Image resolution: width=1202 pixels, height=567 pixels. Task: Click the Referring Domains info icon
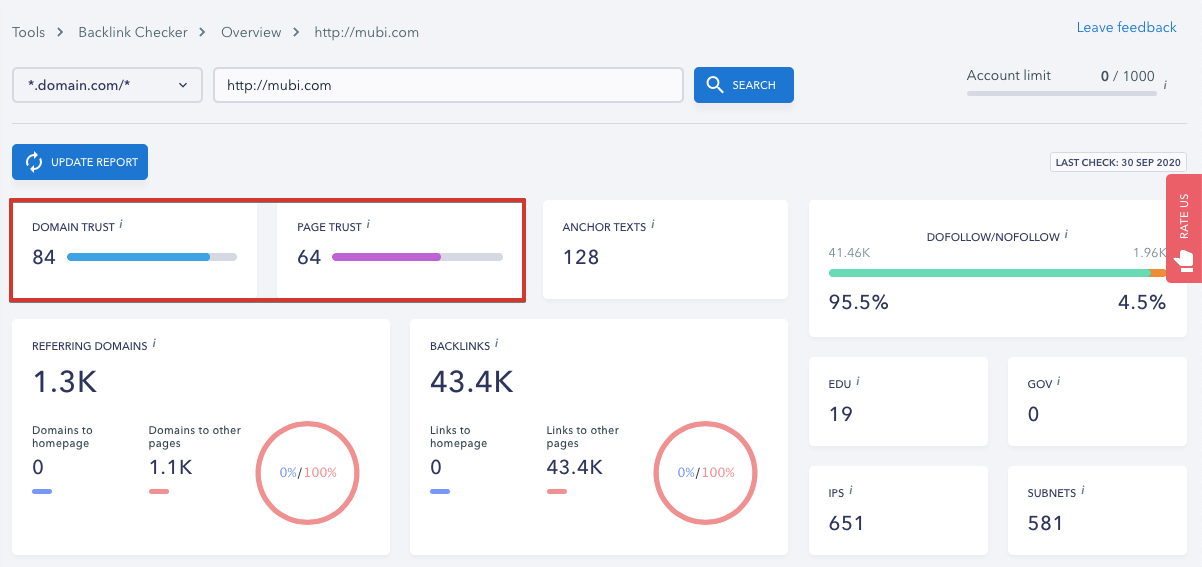click(154, 343)
